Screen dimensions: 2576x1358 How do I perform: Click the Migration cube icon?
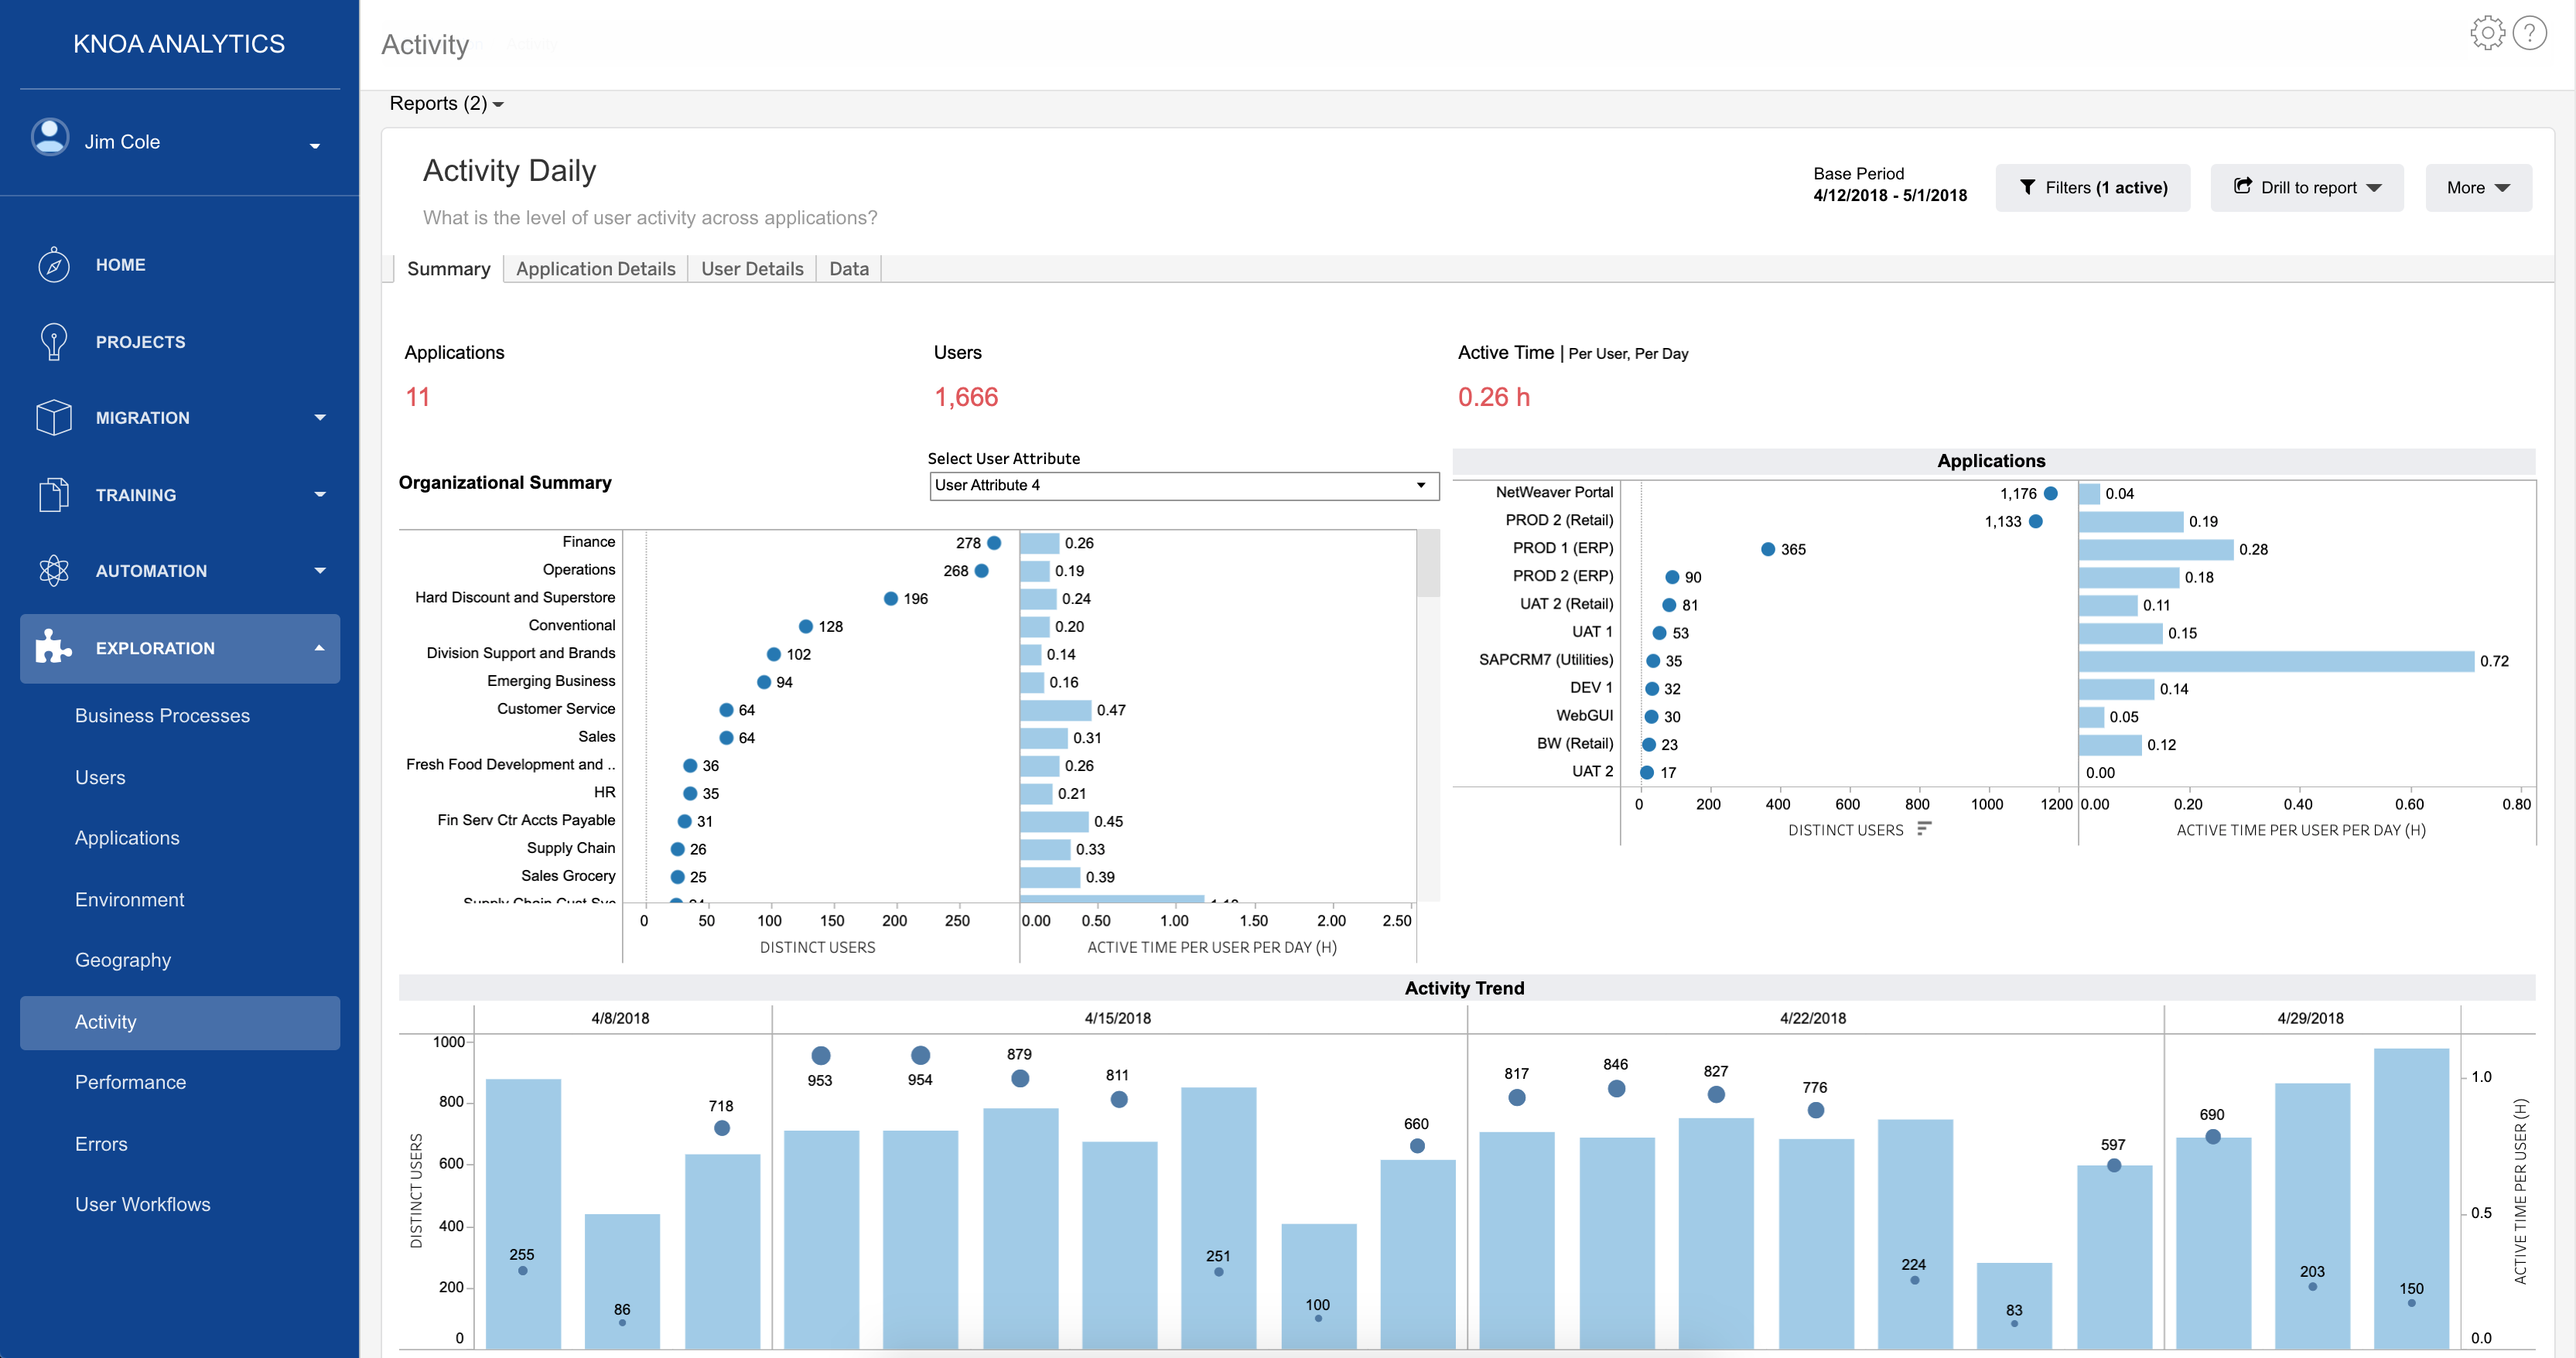click(53, 418)
